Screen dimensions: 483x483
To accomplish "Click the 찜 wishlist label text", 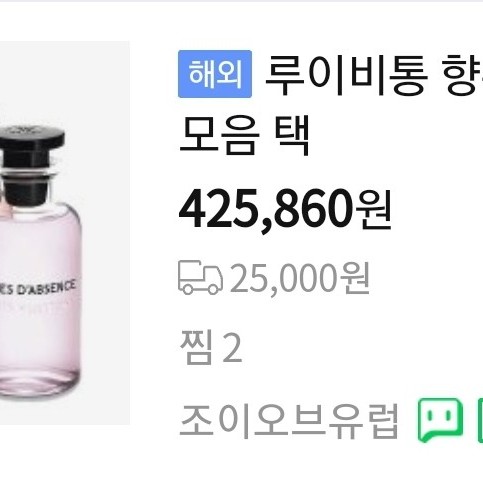I will click(196, 348).
